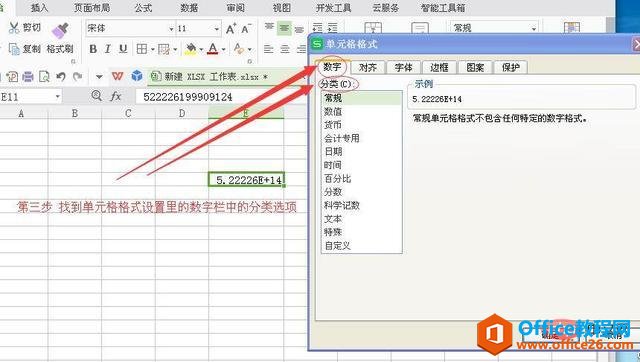Screen dimensions: 640x362
Task: Undo the last action
Action: click(61, 76)
